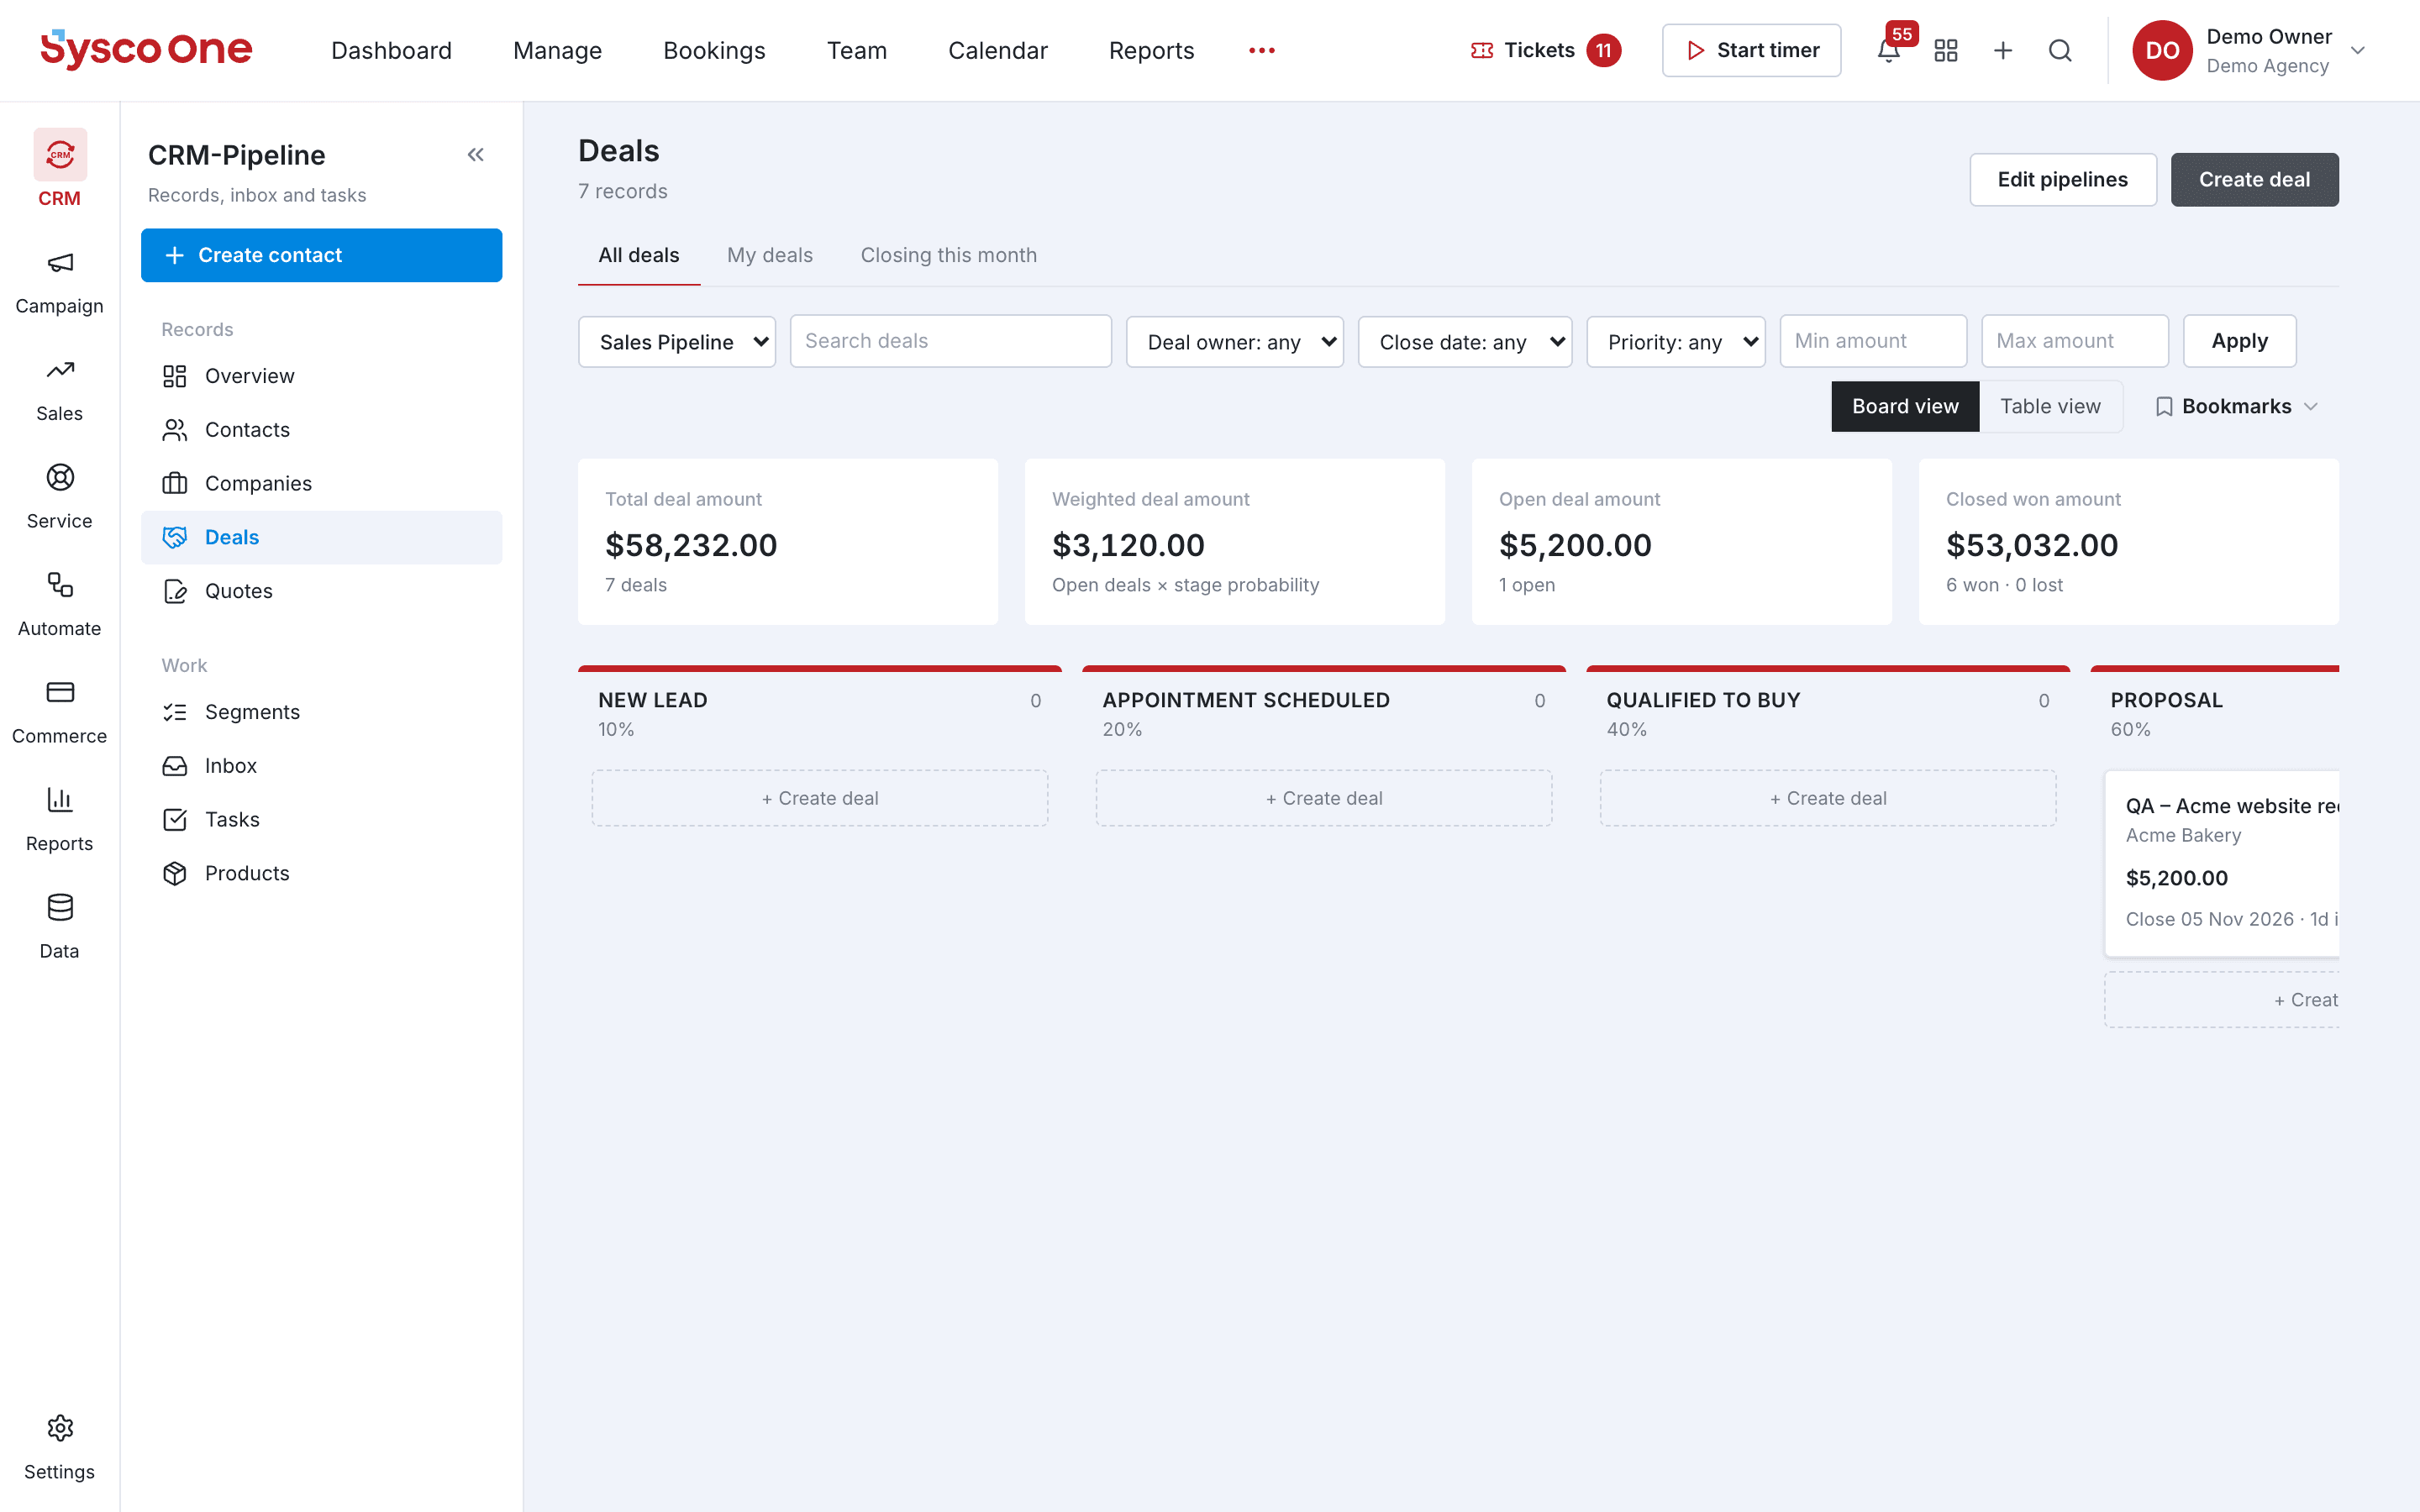Open the Sales trend icon
This screenshot has height=1512, width=2420.
[x=60, y=370]
